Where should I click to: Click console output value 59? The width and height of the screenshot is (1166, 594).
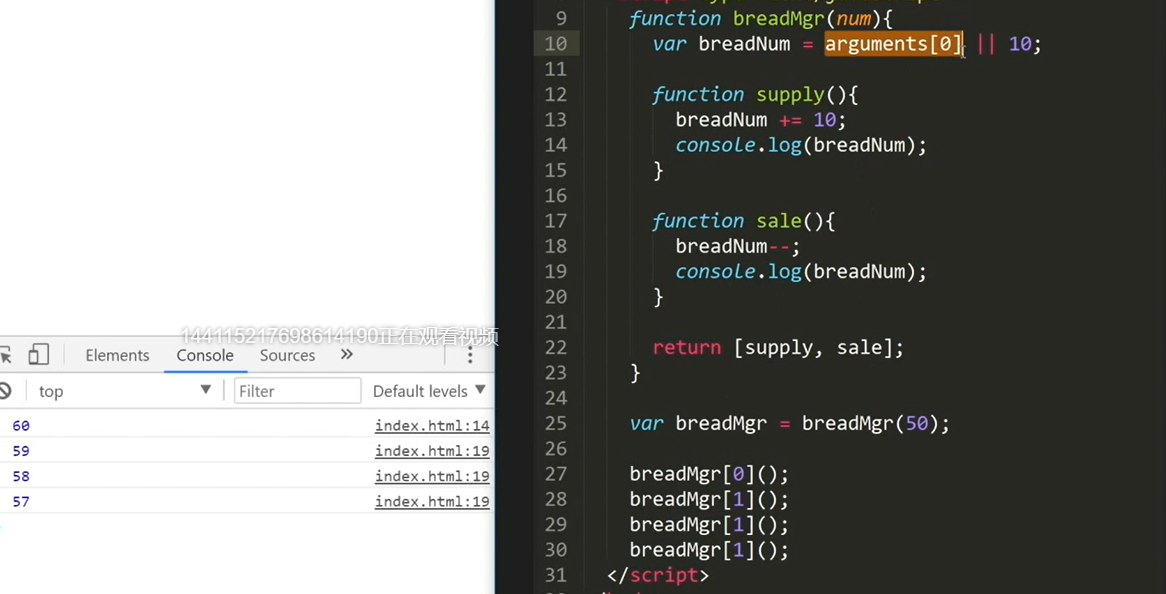21,451
